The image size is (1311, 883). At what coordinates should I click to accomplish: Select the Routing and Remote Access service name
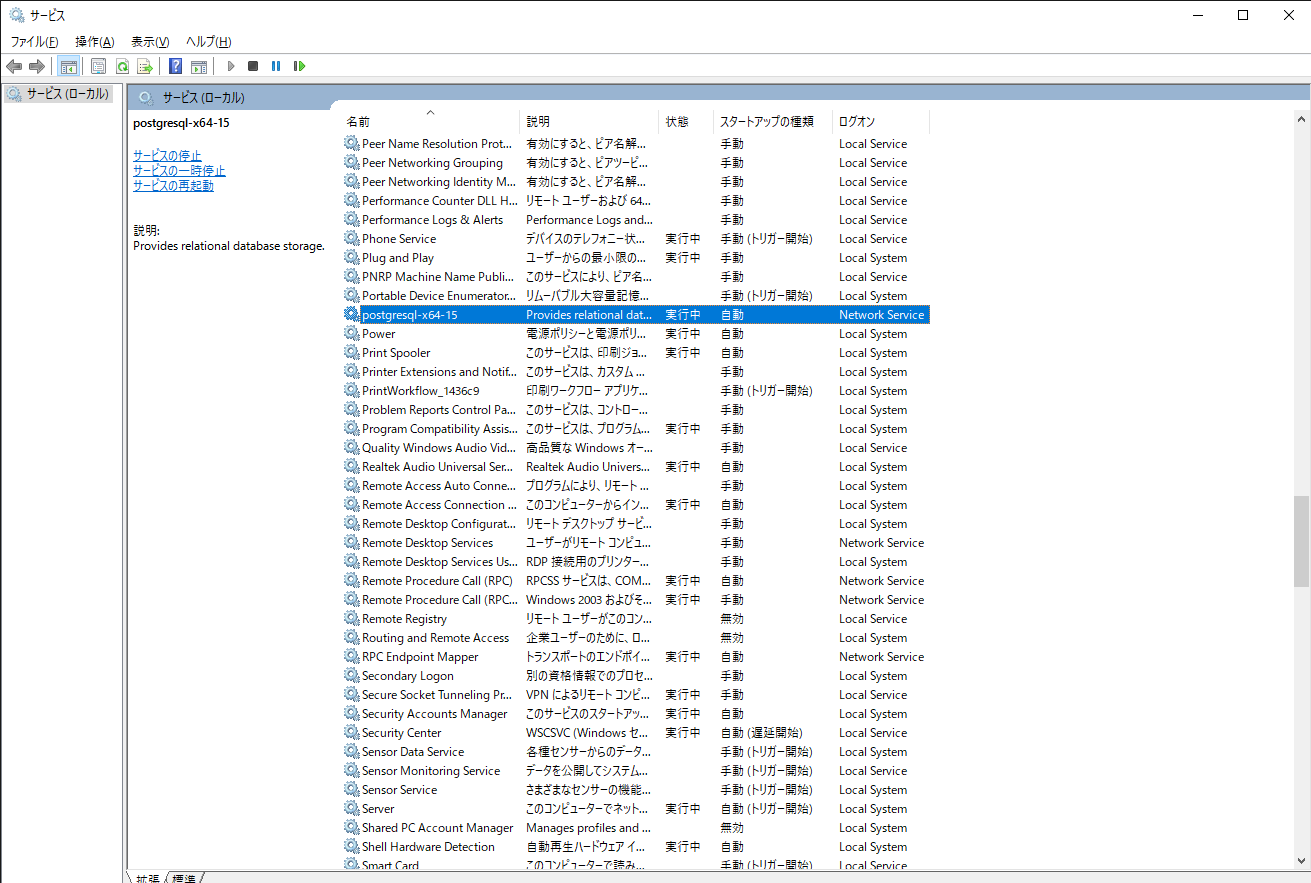[436, 637]
